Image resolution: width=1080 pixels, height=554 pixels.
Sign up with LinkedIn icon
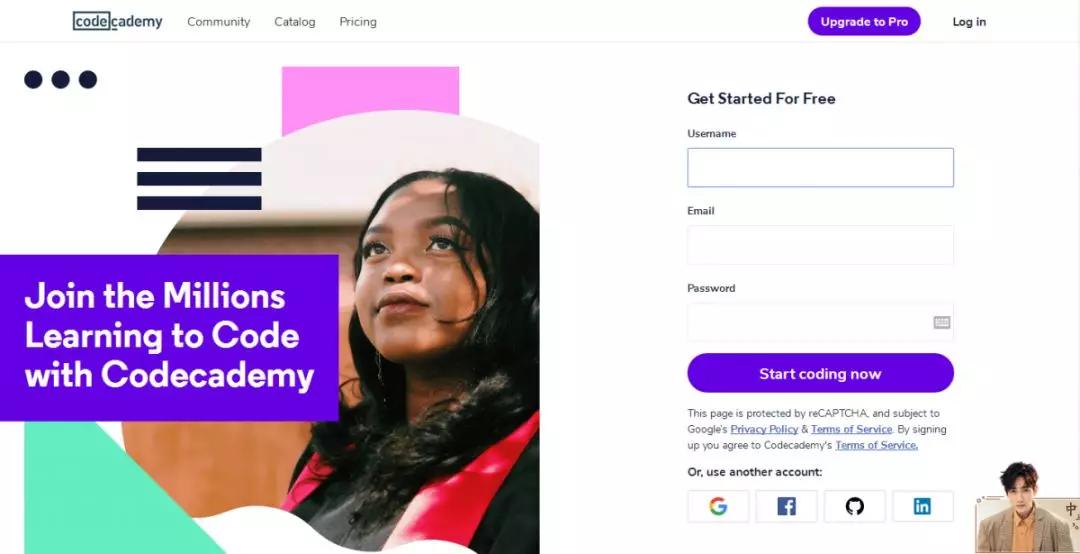pos(922,506)
